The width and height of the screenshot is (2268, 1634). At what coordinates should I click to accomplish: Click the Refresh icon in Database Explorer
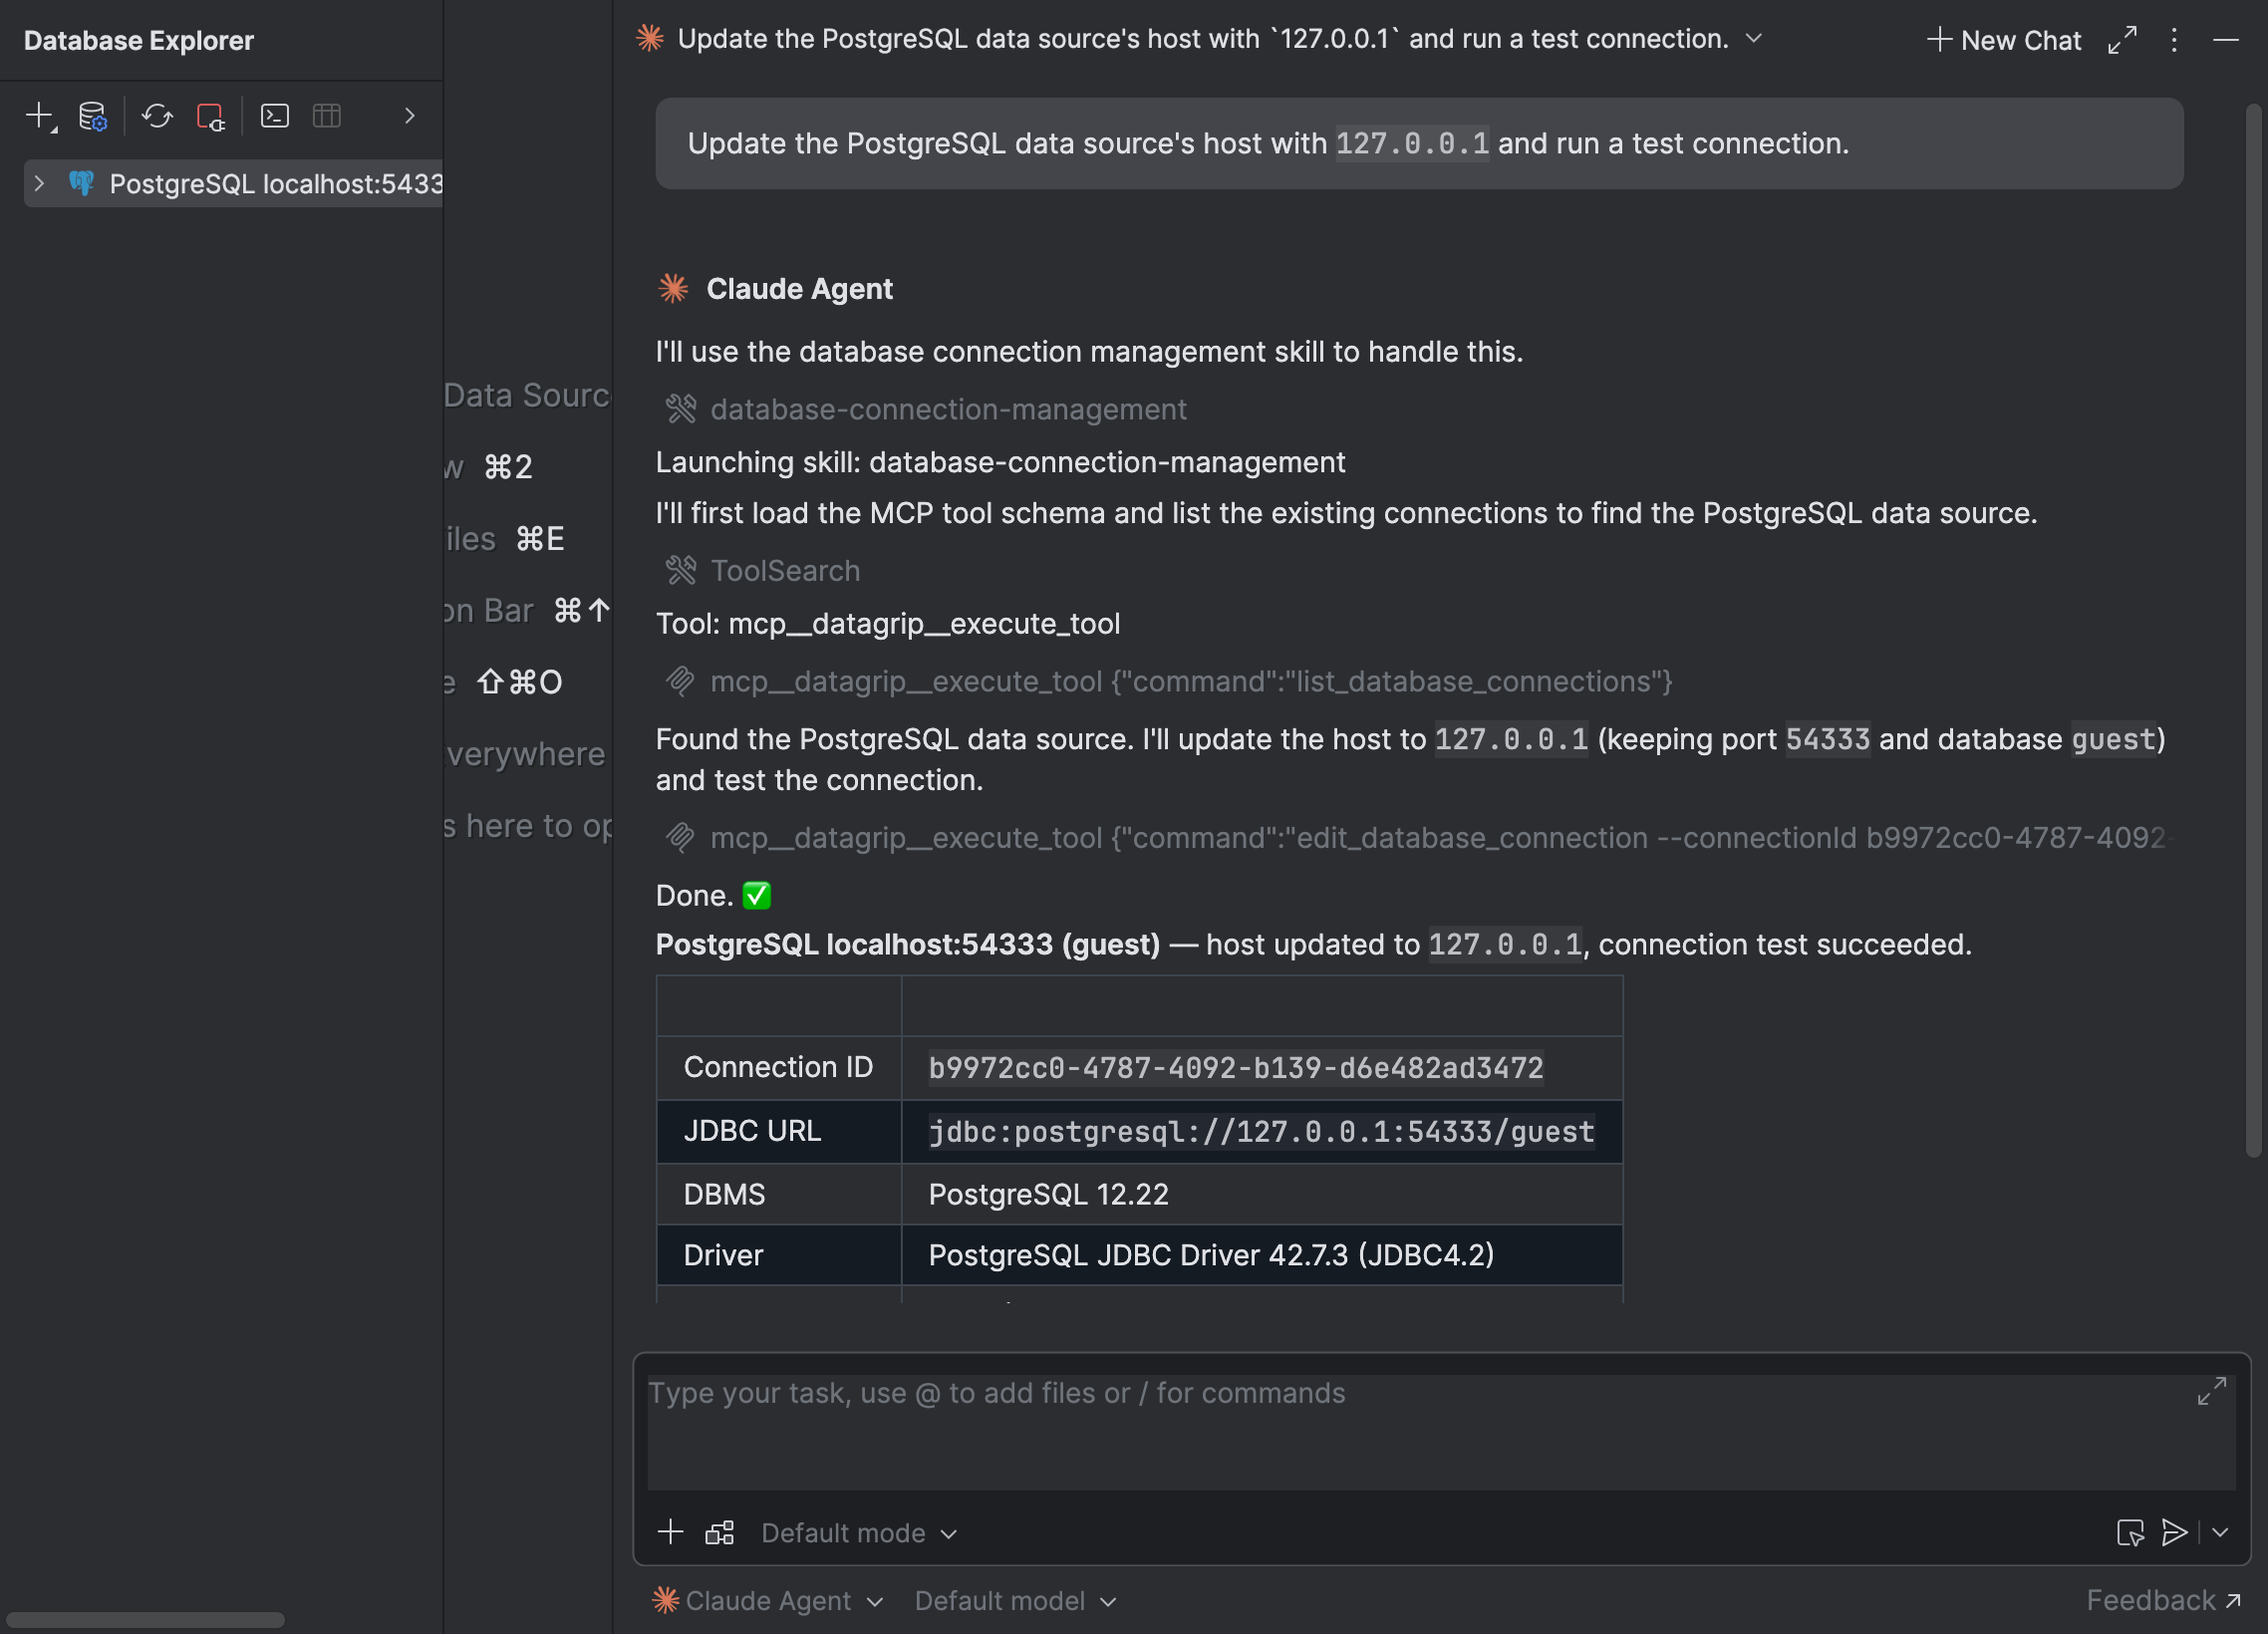[x=157, y=116]
